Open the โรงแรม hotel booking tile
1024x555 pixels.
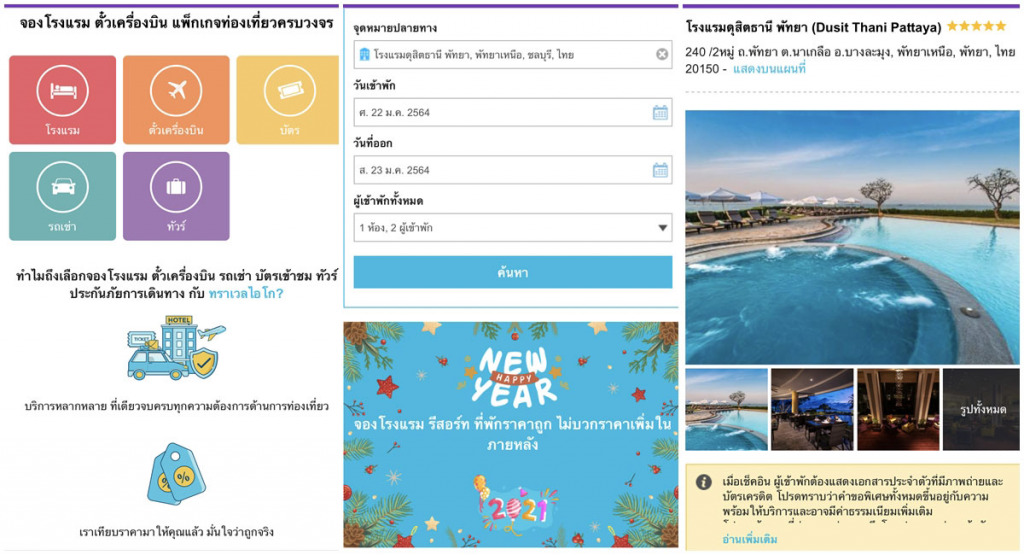pyautogui.click(x=63, y=100)
